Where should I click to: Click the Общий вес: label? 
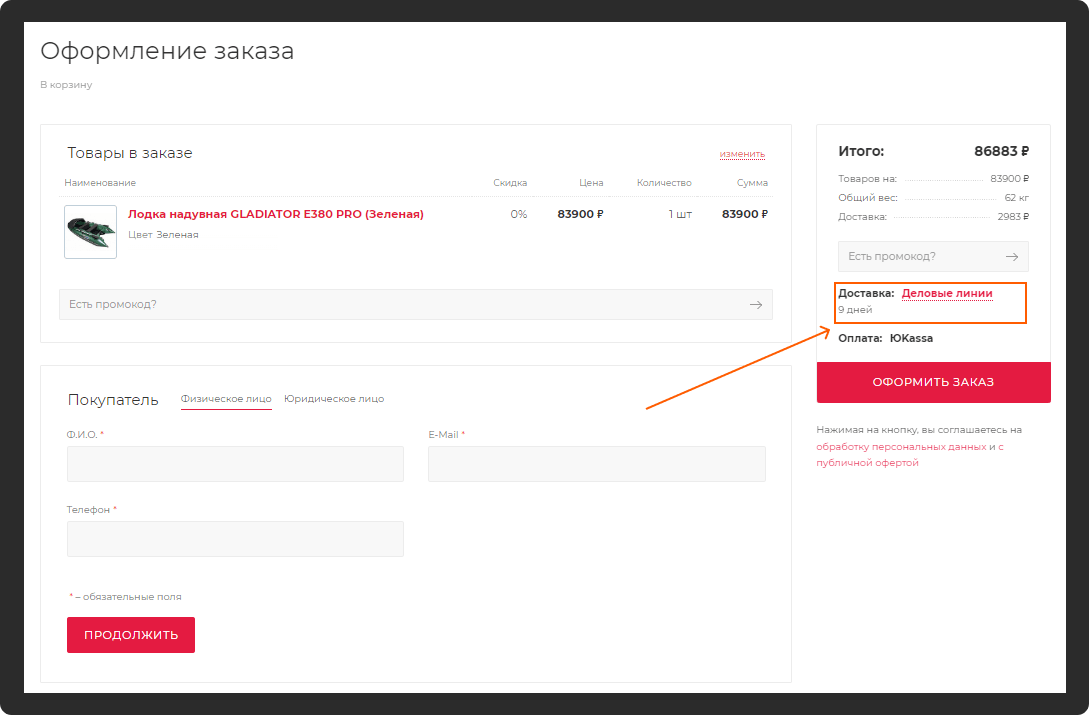(867, 198)
